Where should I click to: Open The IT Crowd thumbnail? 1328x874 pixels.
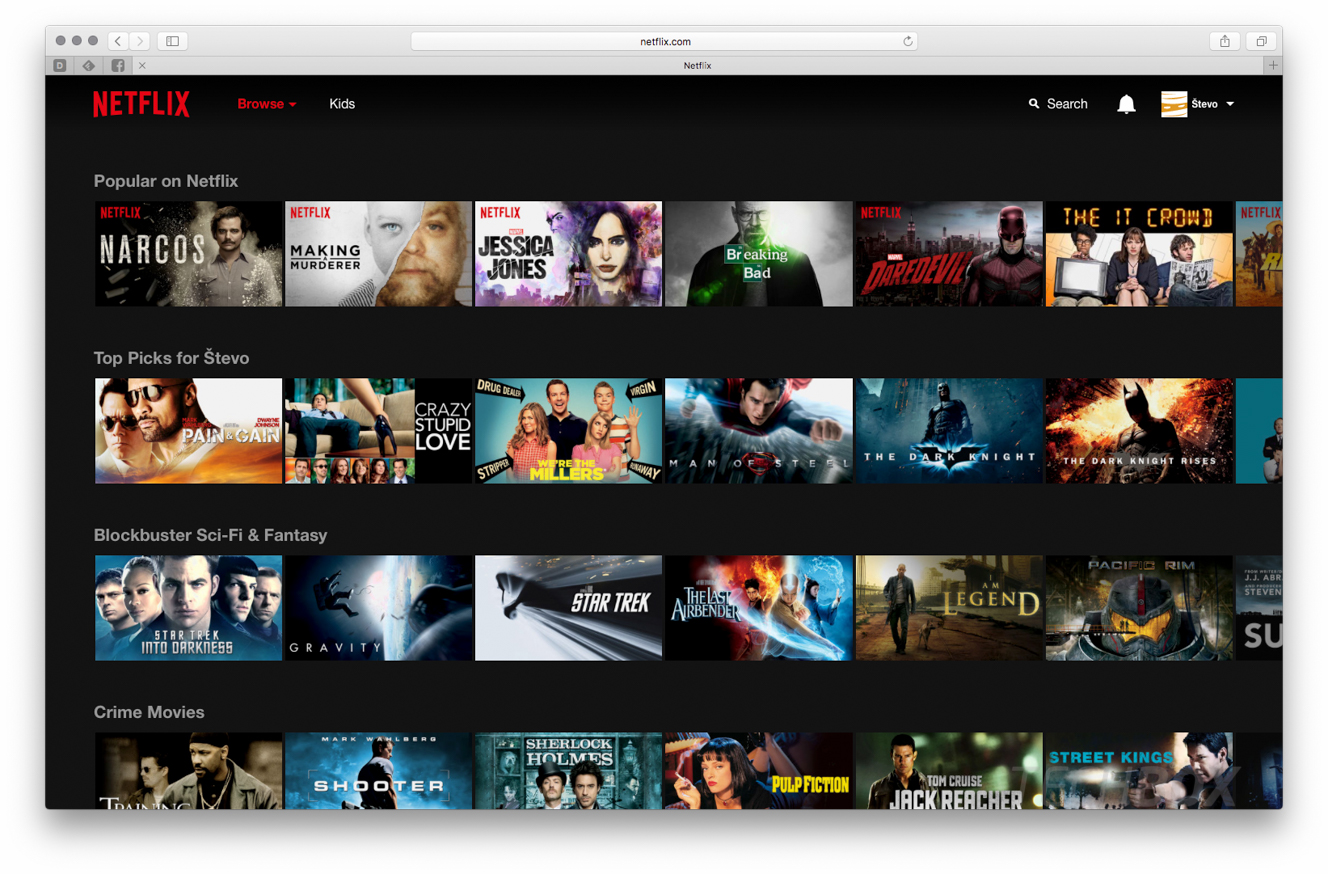pyautogui.click(x=1139, y=254)
